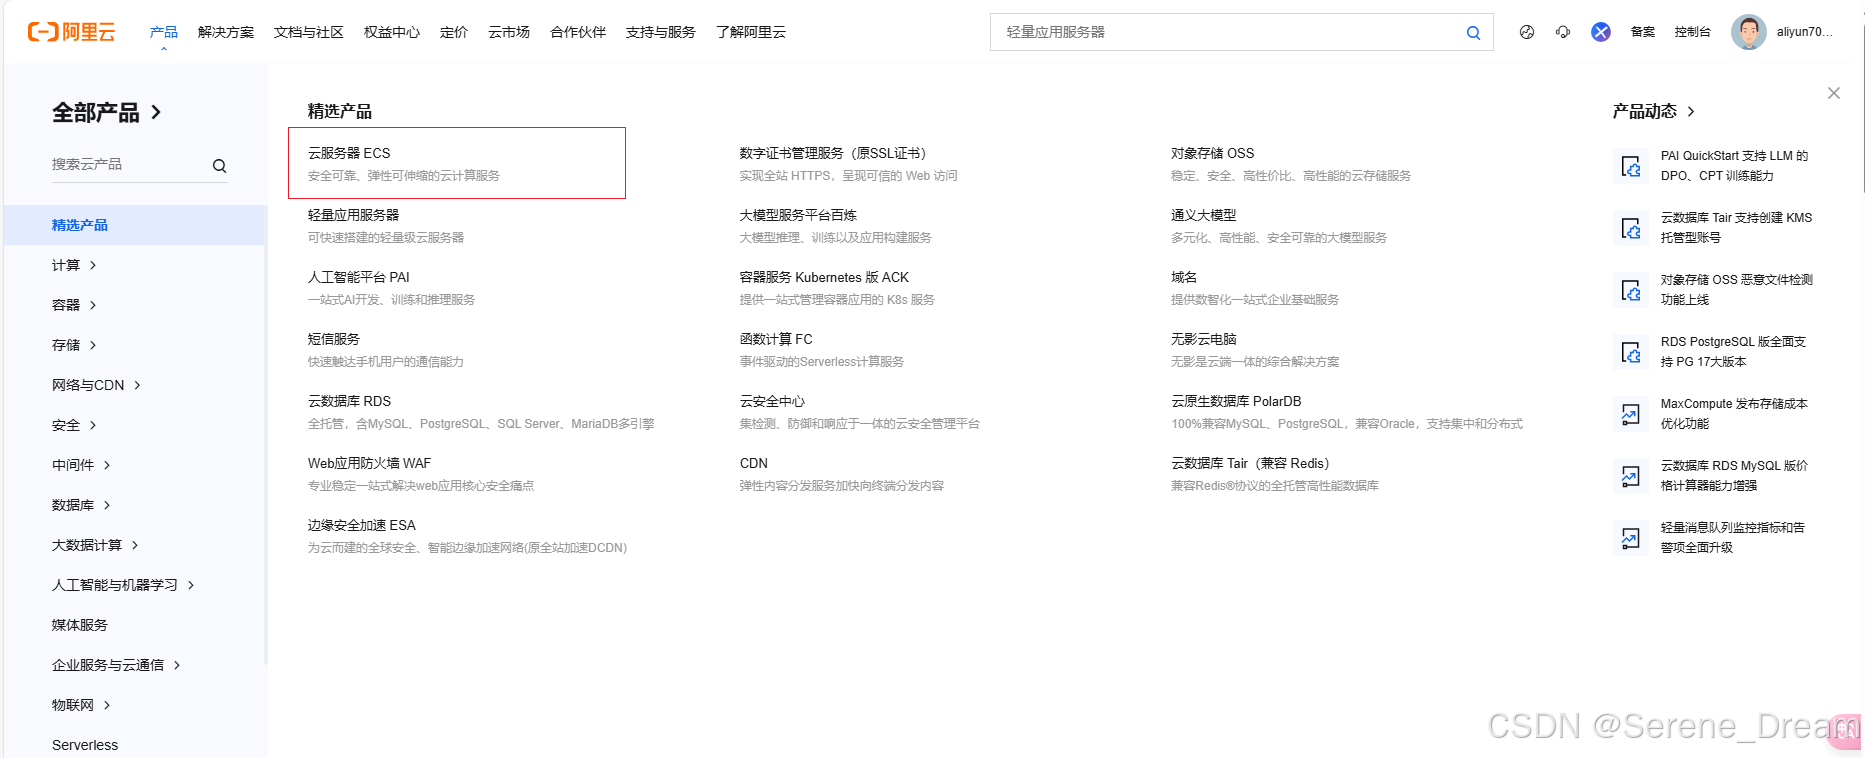Open the 合作伙伴 menu item
Image resolution: width=1865 pixels, height=758 pixels.
click(578, 32)
